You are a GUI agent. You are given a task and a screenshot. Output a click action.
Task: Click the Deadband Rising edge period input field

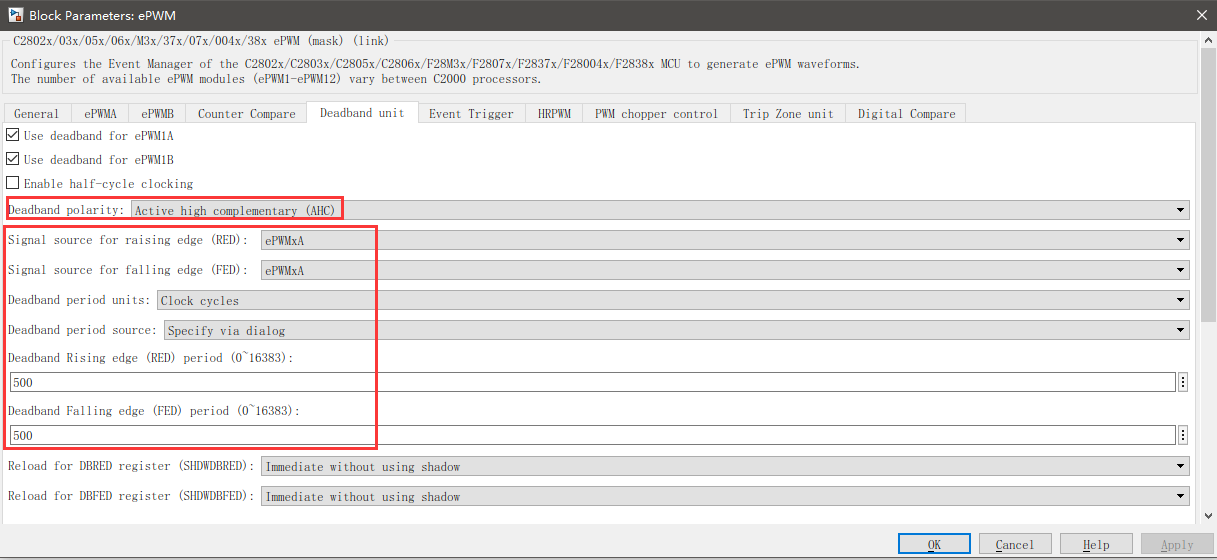592,382
